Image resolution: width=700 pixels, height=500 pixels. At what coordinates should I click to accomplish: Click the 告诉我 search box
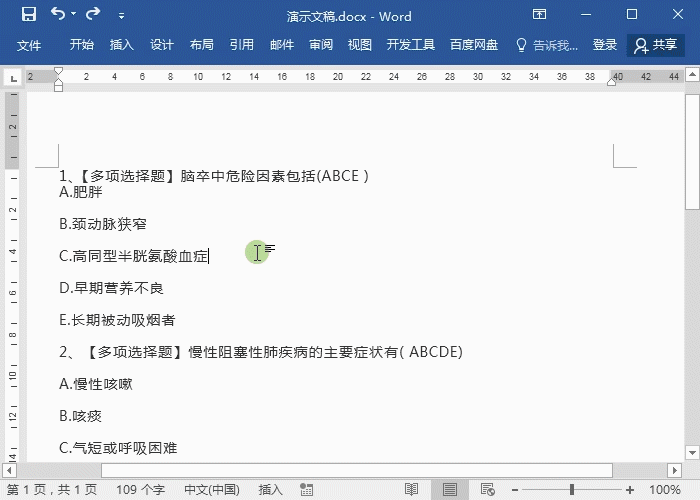pos(547,45)
